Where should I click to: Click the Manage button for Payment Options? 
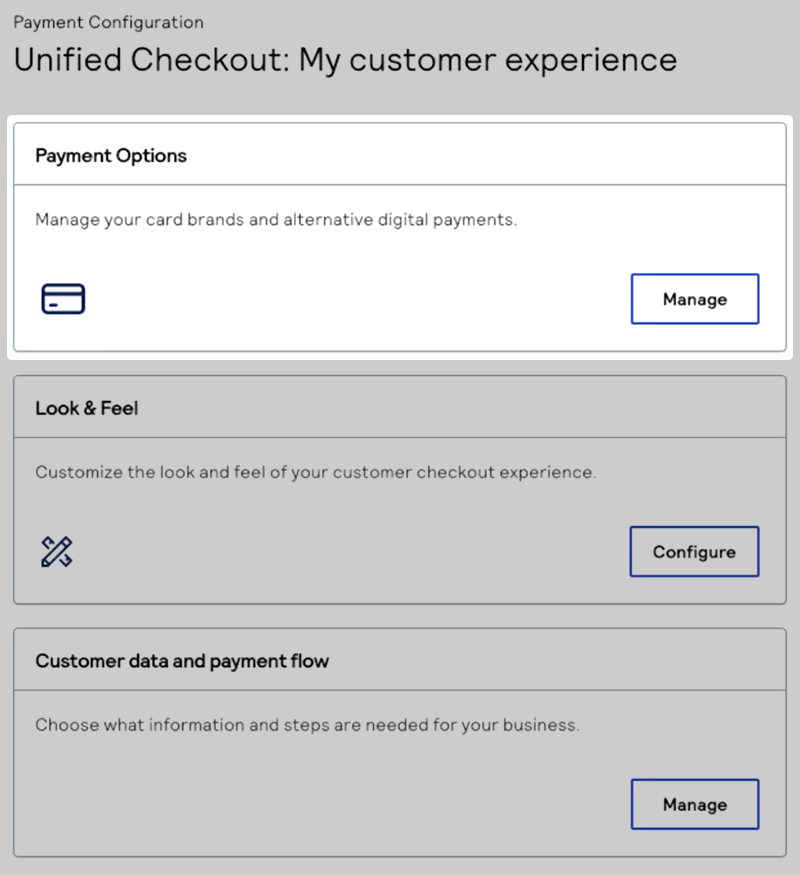click(695, 298)
